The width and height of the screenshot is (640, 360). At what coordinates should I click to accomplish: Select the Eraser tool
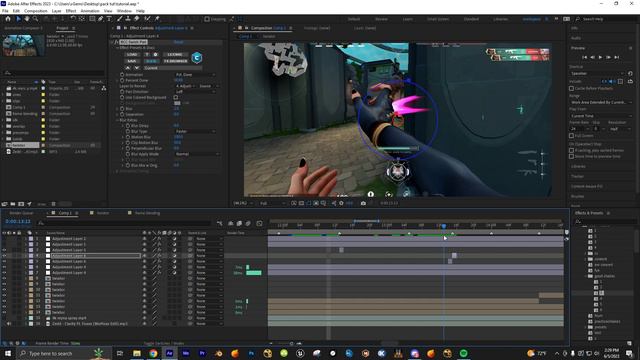136,19
